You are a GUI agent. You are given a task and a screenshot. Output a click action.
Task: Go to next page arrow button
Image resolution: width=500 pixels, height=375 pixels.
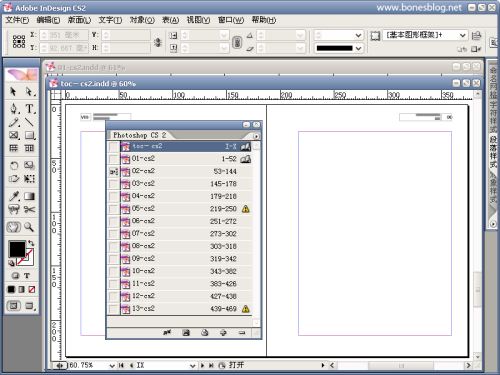point(202,366)
